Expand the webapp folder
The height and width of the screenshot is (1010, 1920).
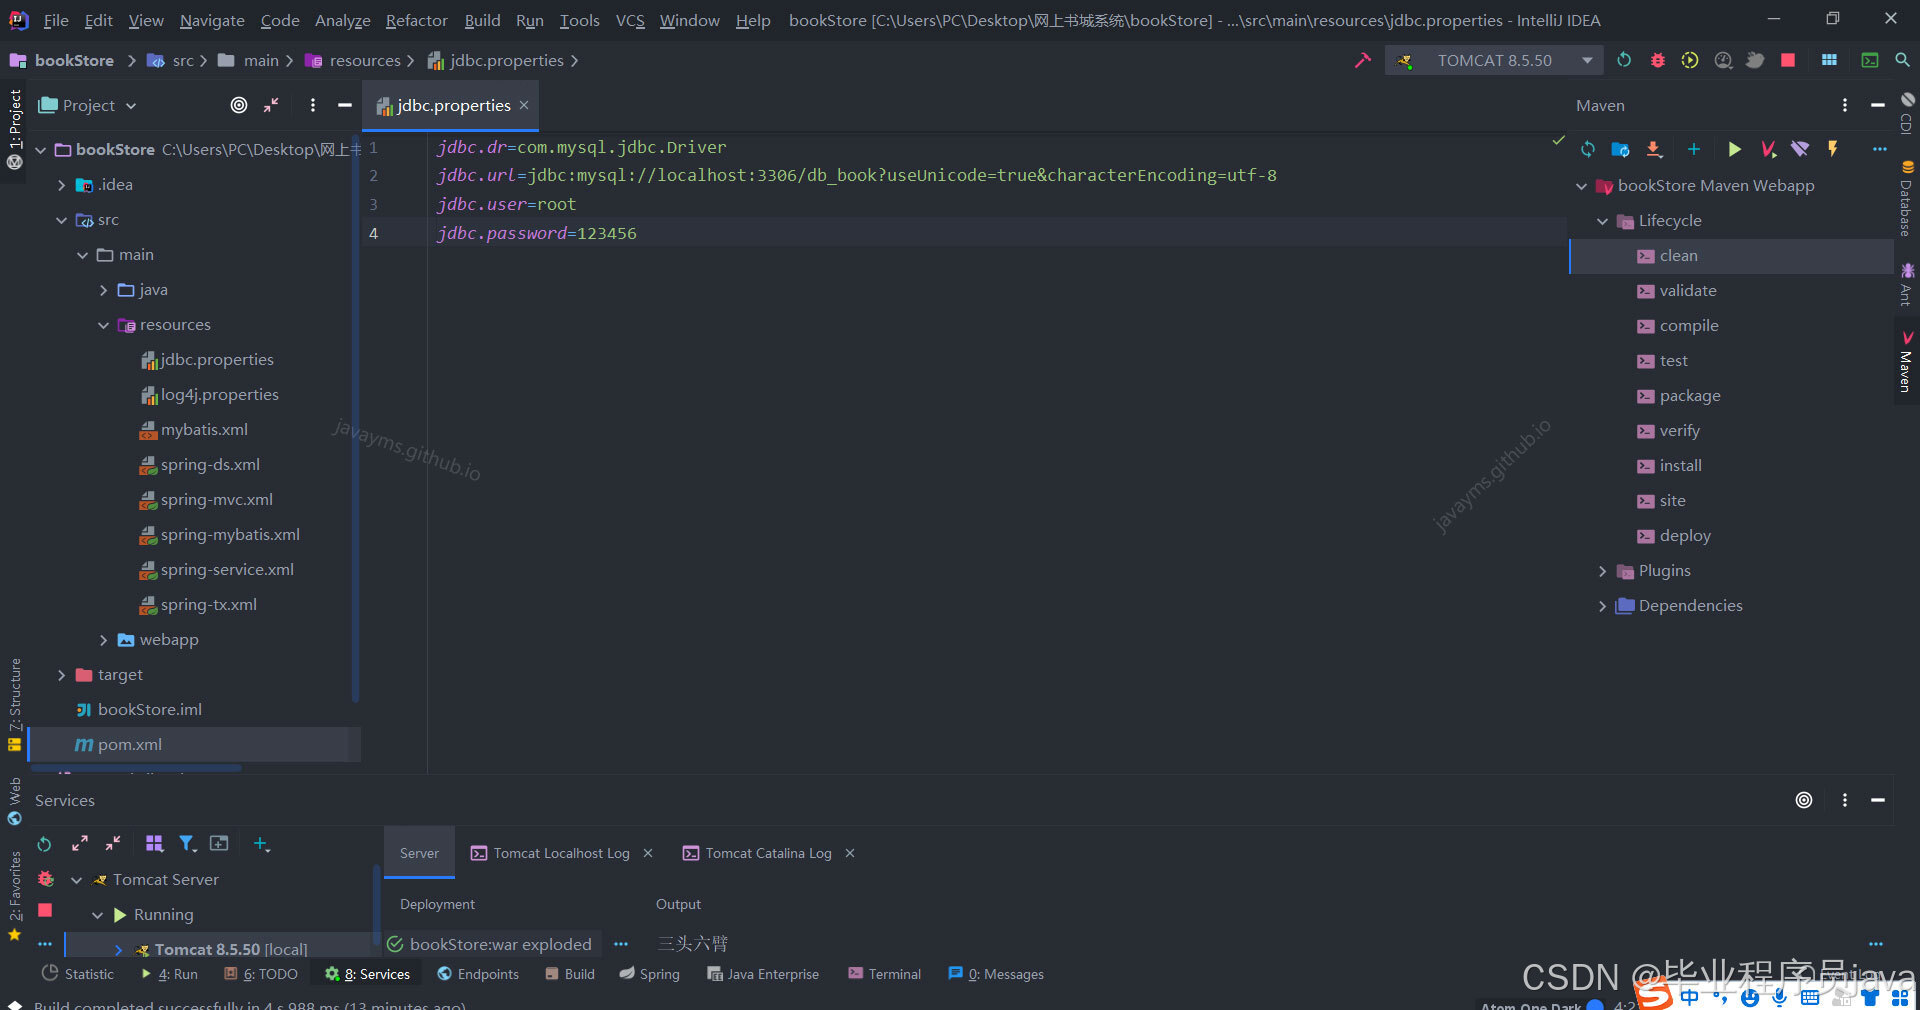click(x=104, y=640)
